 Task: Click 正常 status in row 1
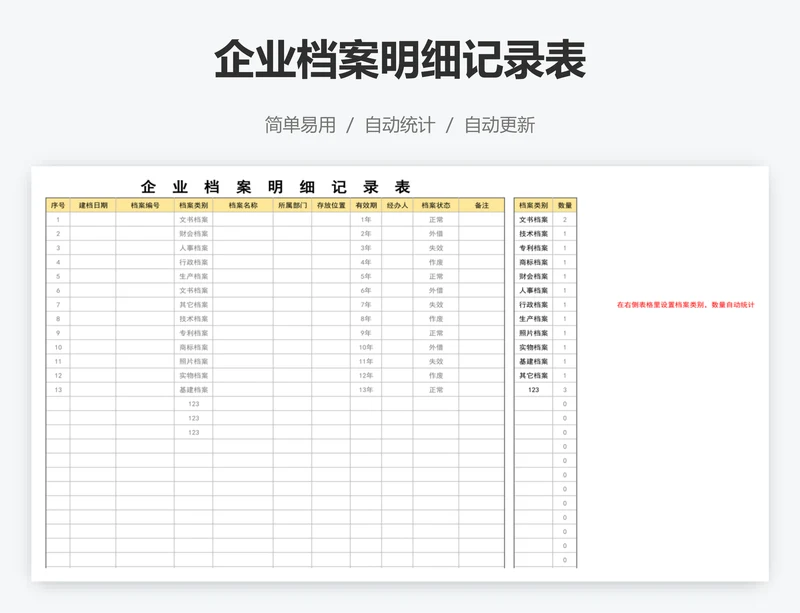coord(436,219)
